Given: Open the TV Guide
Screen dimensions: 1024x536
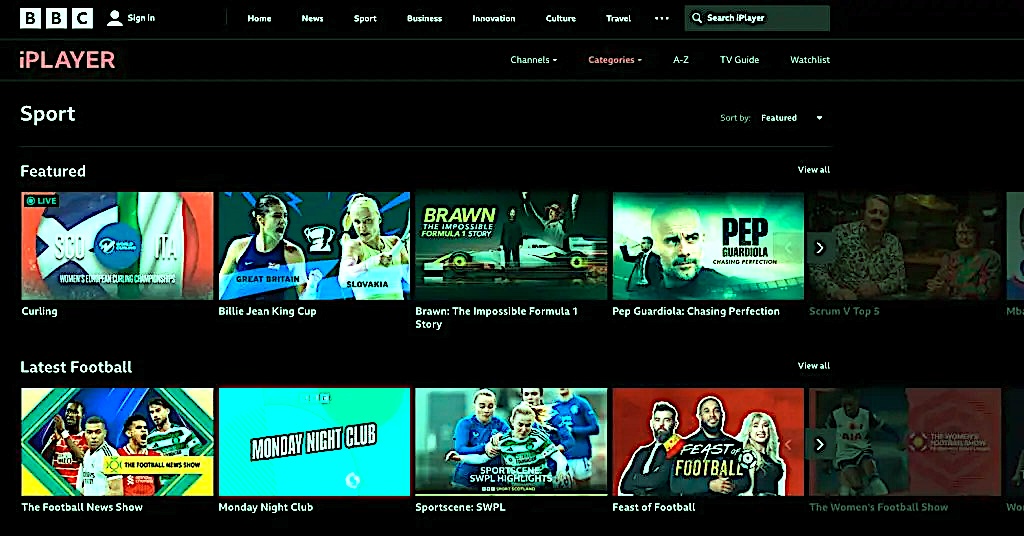Looking at the screenshot, I should pos(739,59).
